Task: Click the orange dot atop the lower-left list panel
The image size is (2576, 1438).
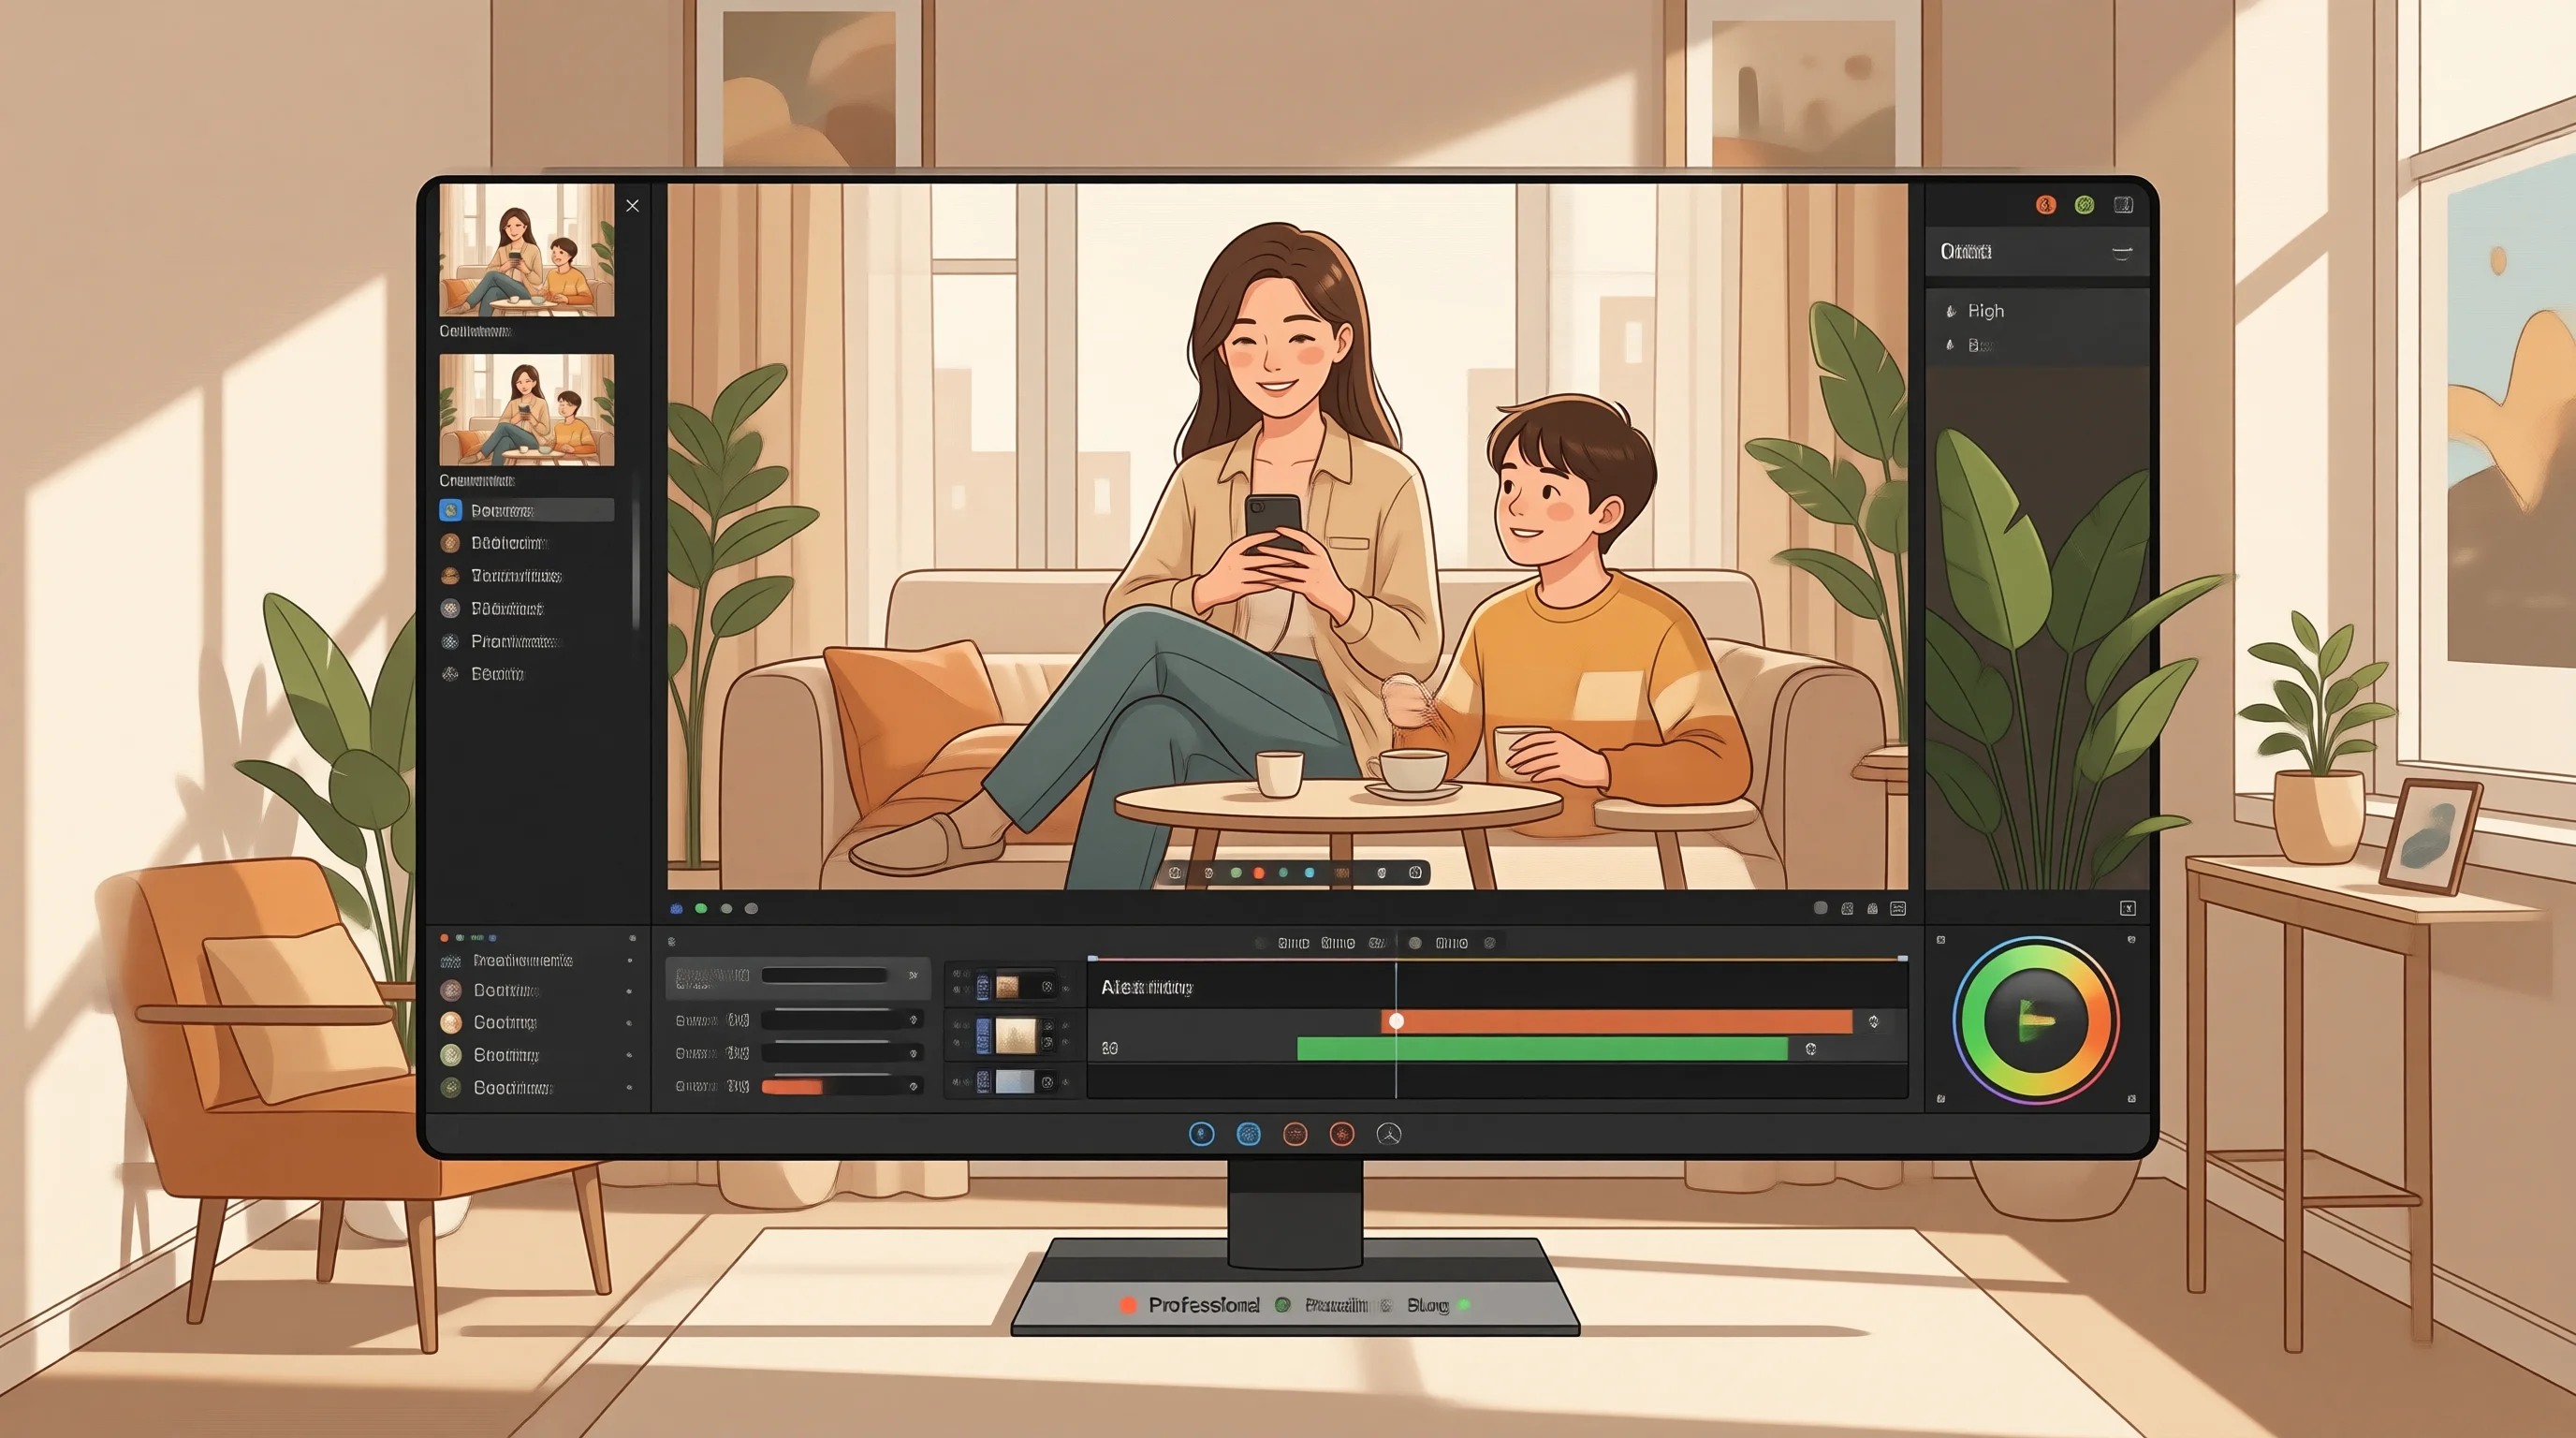Action: click(444, 938)
